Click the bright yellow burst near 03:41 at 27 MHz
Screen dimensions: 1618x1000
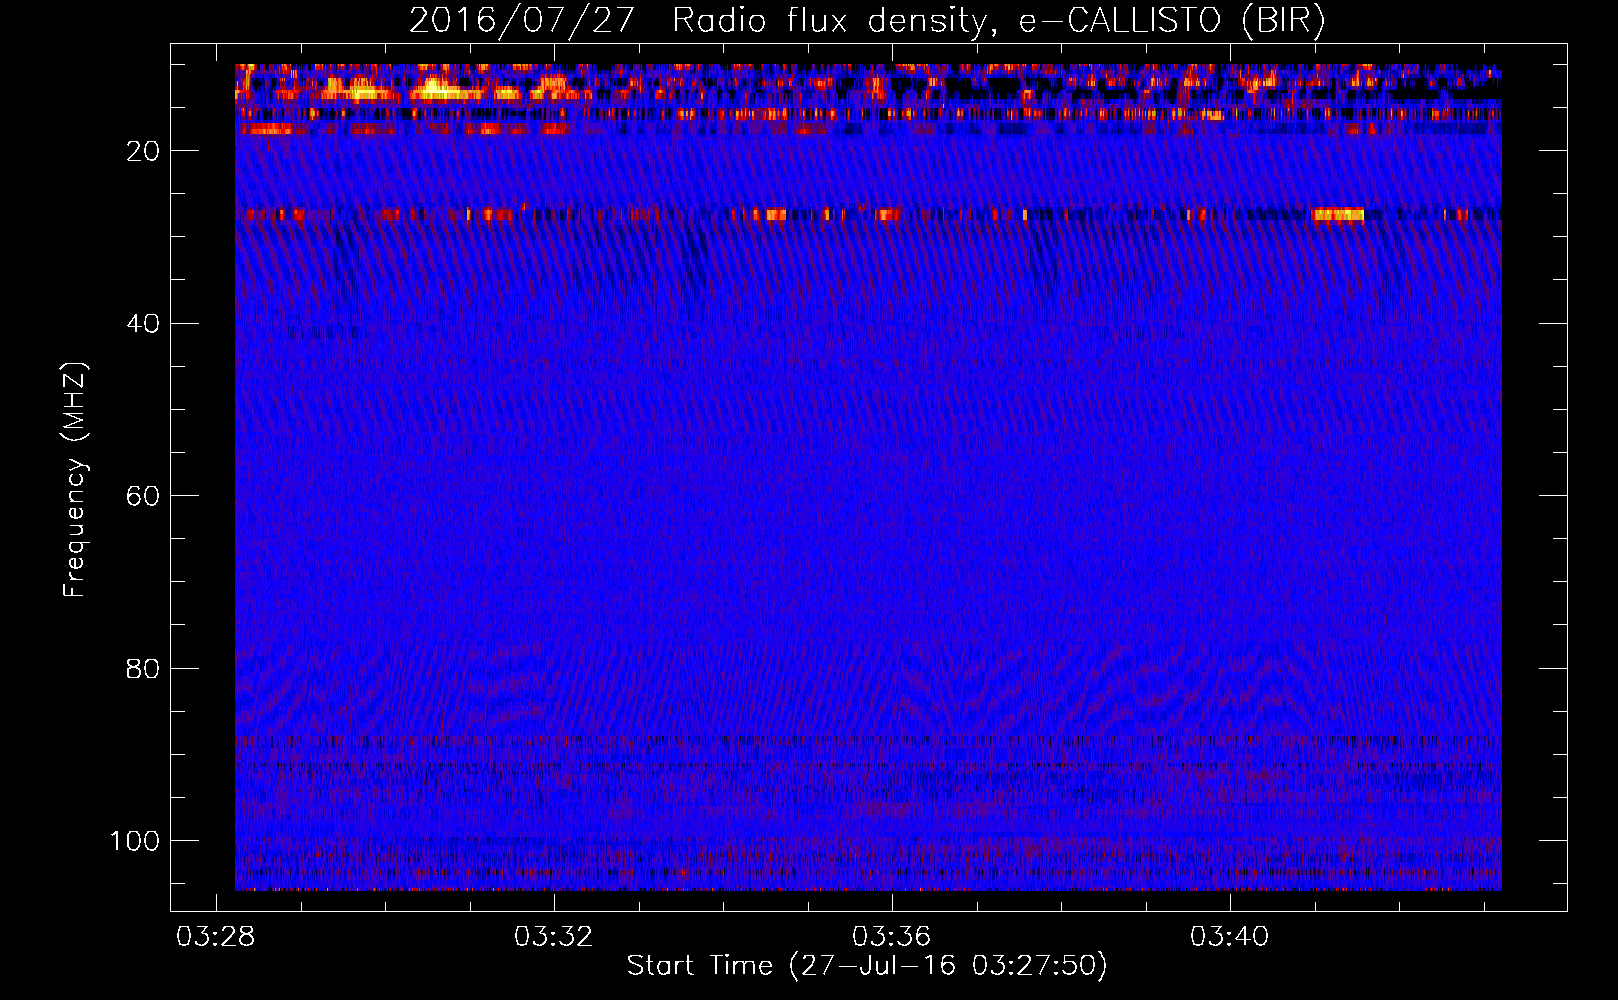click(x=1338, y=215)
